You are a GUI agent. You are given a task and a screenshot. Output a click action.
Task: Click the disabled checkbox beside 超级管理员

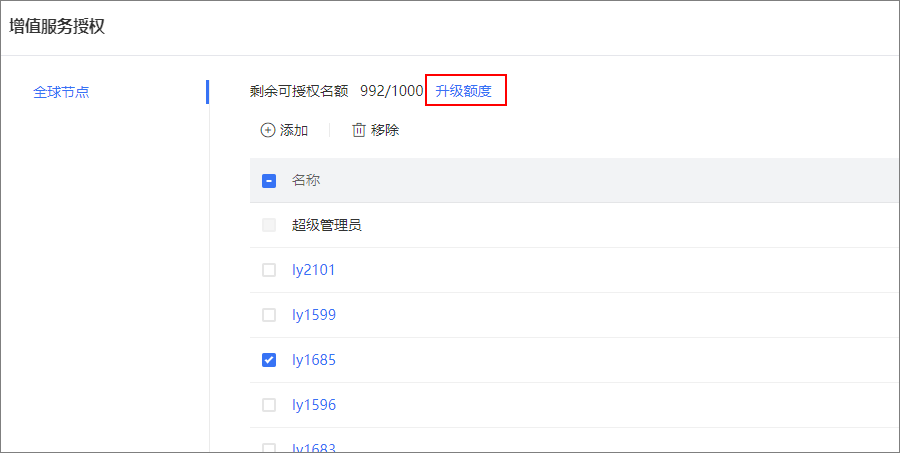pyautogui.click(x=269, y=225)
